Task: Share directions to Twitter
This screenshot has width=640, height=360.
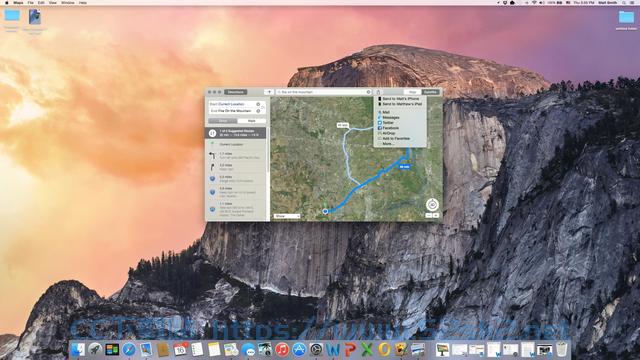Action: coord(400,122)
